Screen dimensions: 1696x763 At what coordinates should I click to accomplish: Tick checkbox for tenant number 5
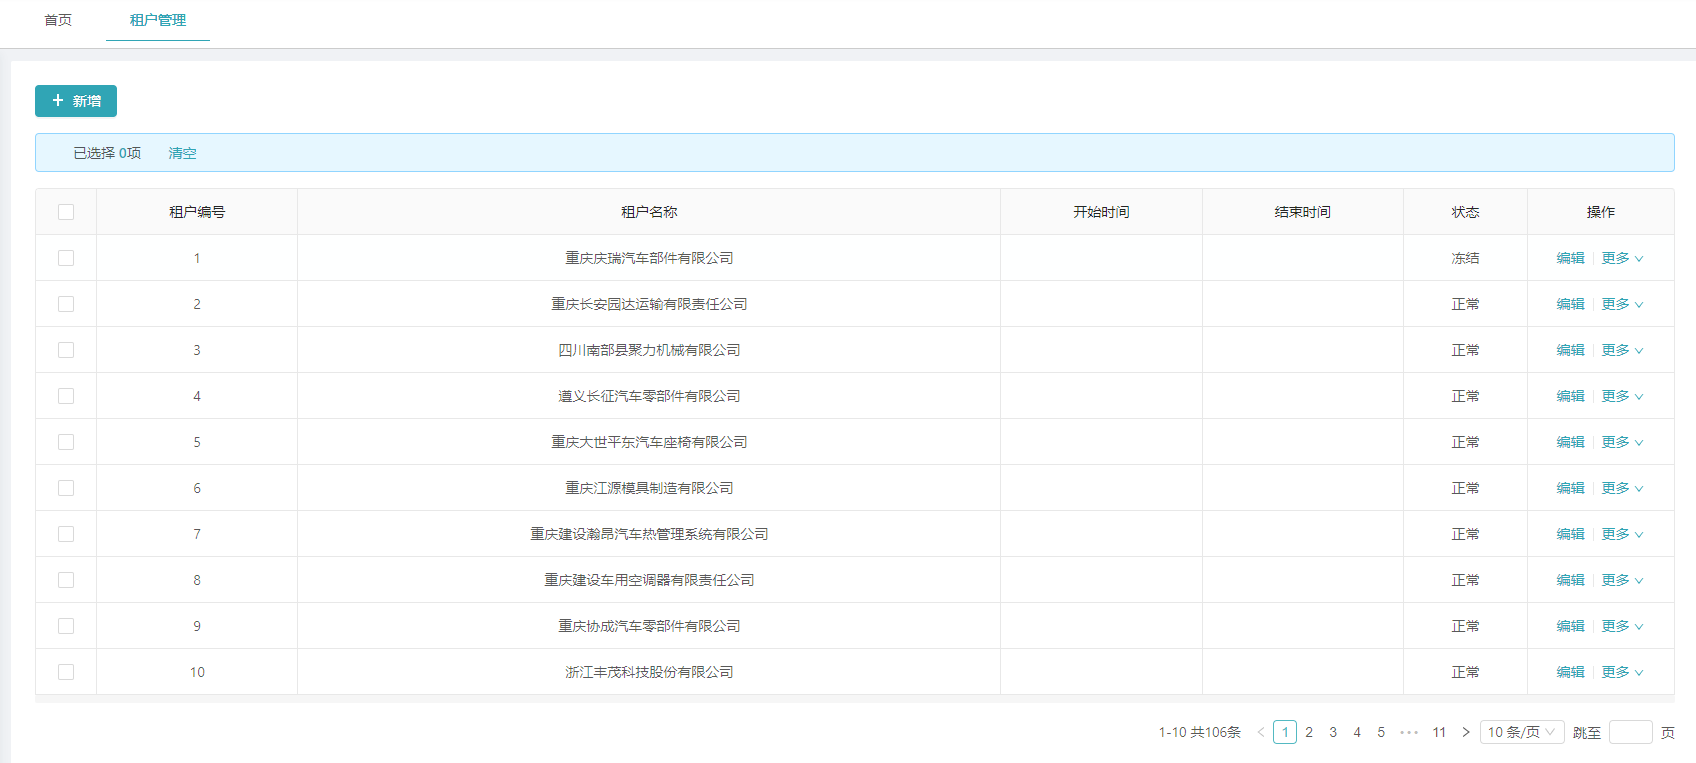(66, 442)
